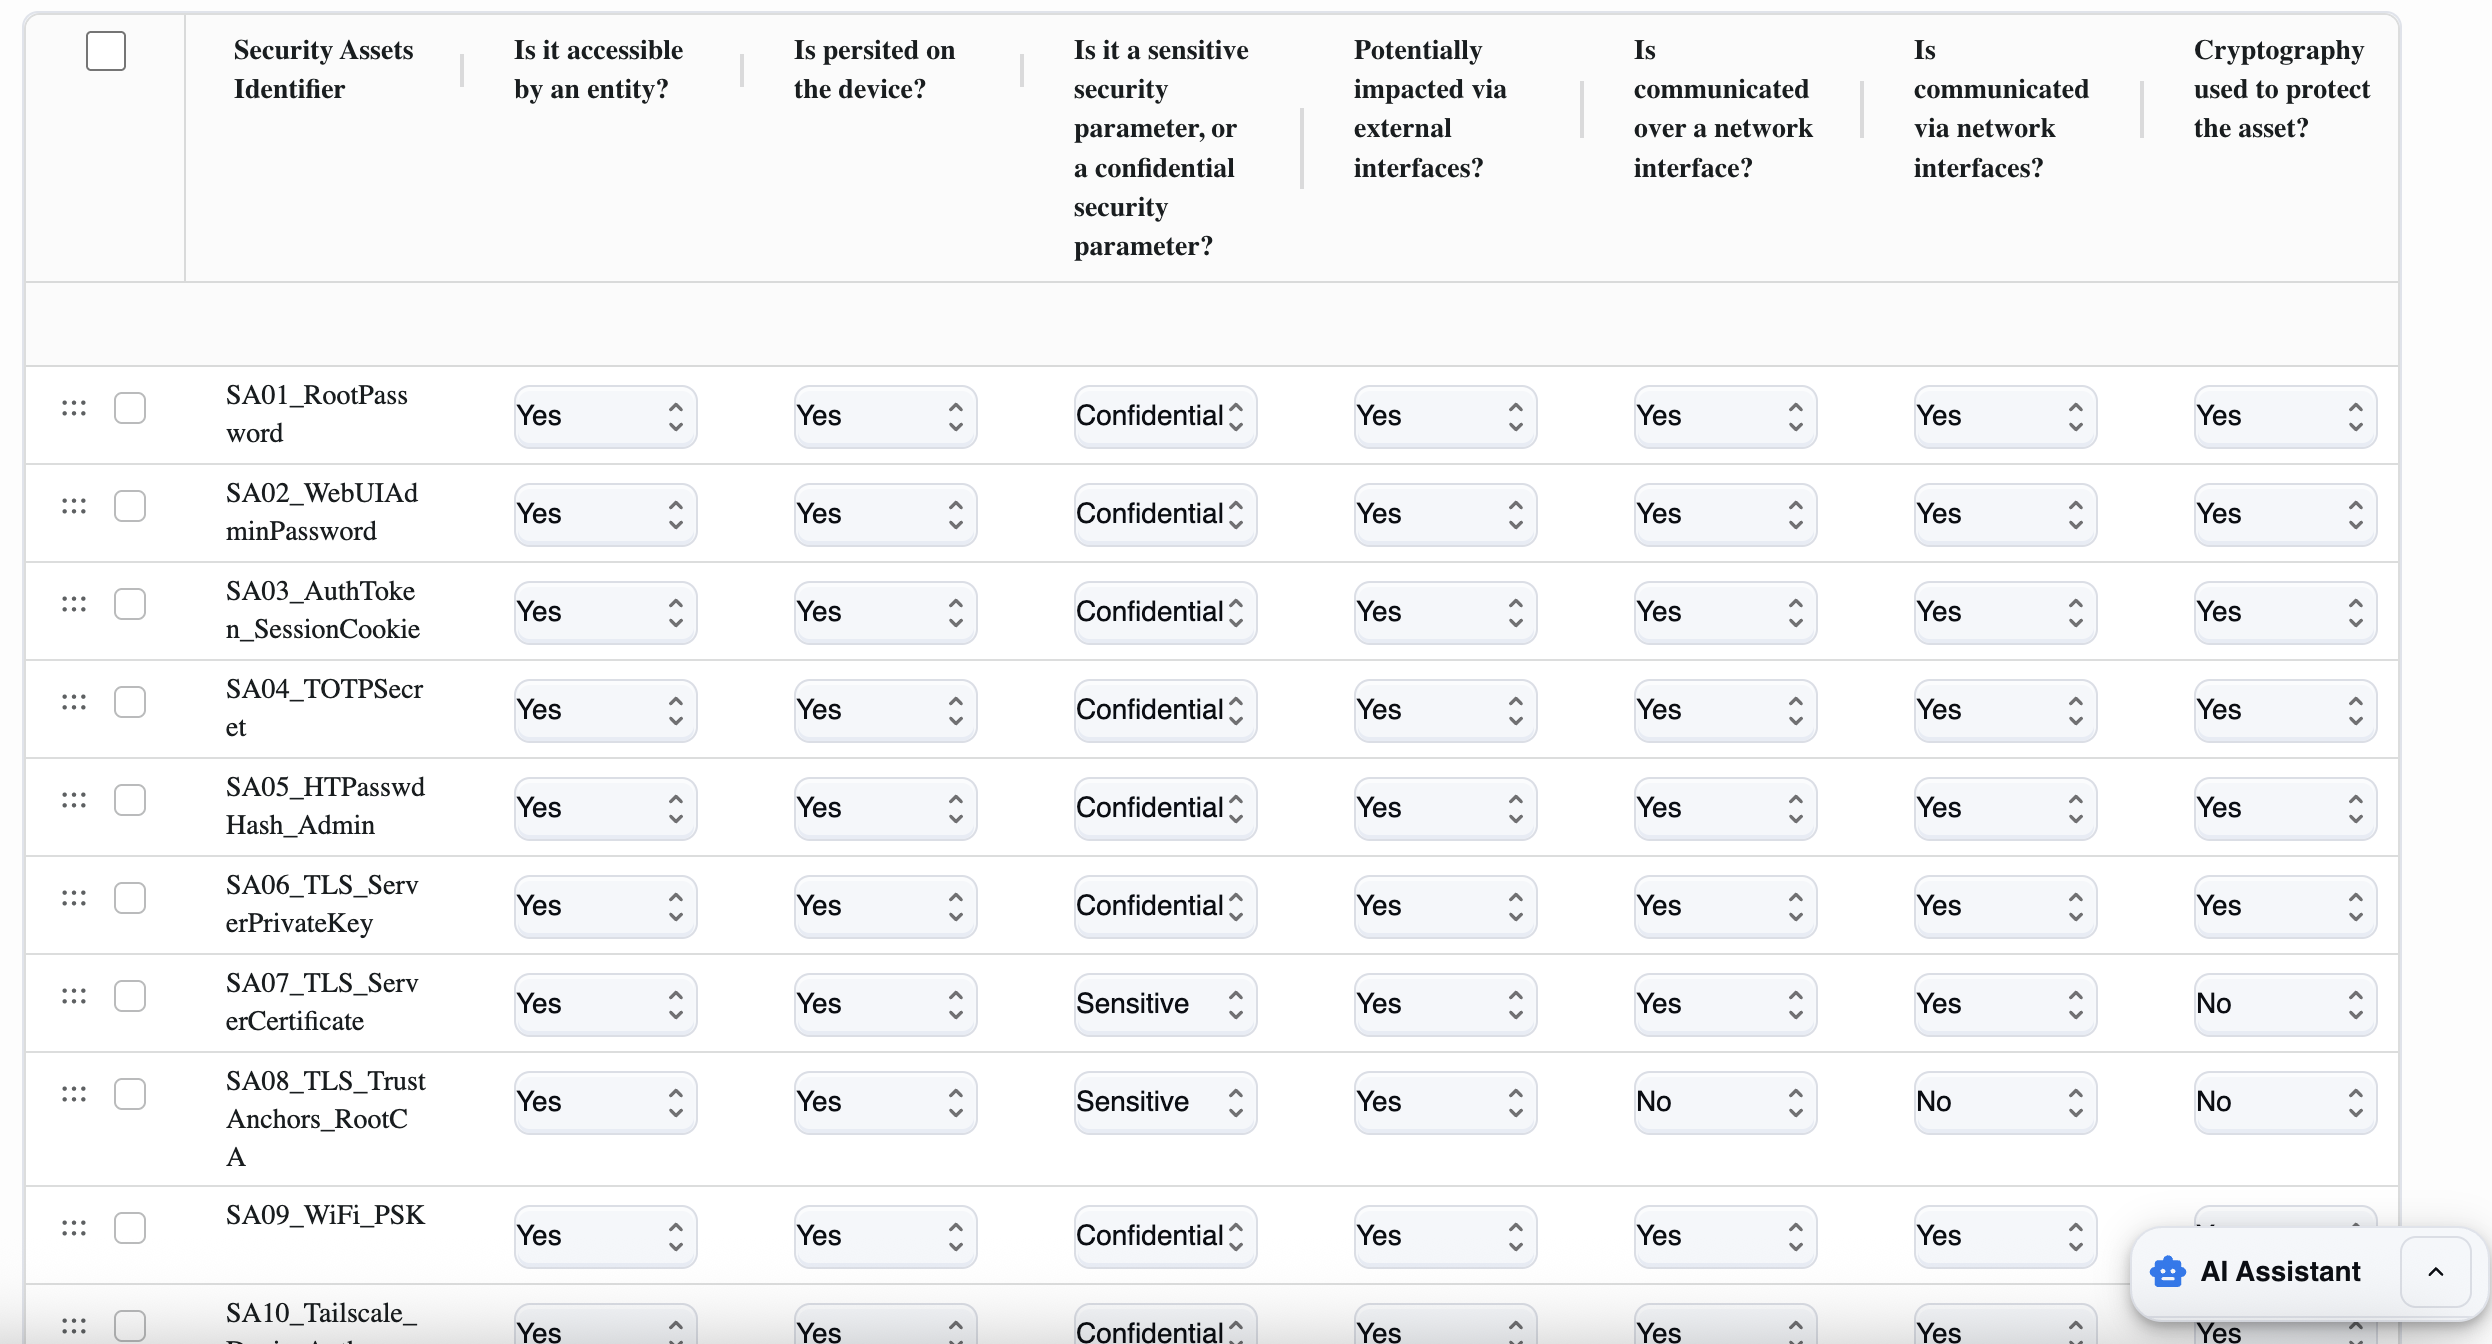2492x1344 pixels.
Task: Click the drag handle for SA05_HTPasswdHash_Admin
Action: click(x=73, y=799)
